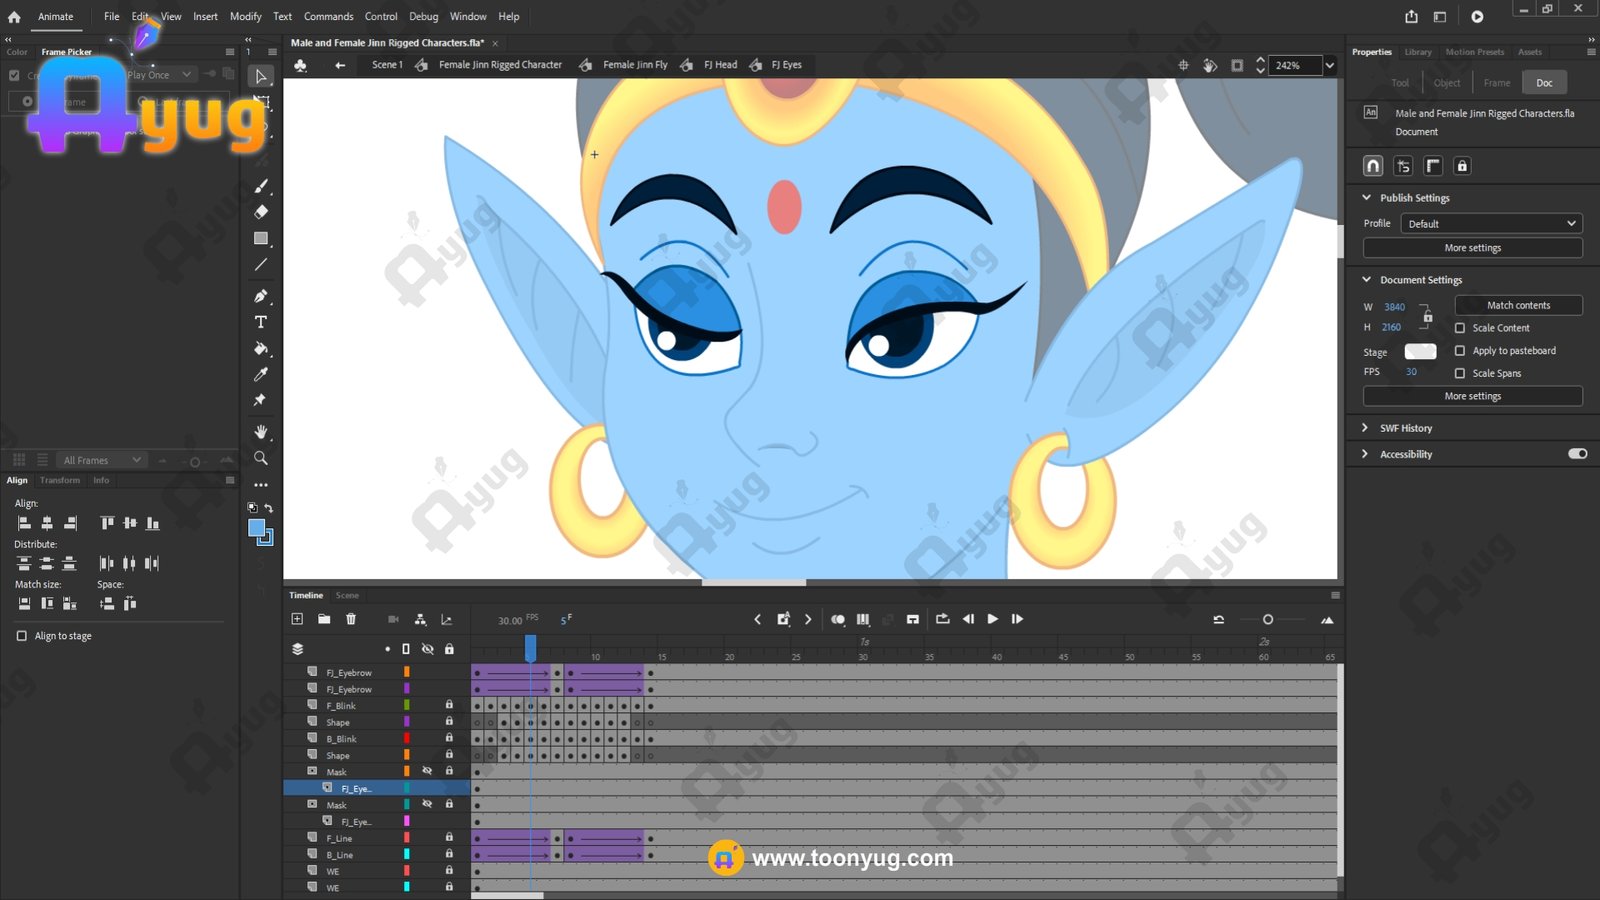Viewport: 1600px width, 900px height.
Task: Select the Asset Warp pin tool
Action: pos(261,400)
